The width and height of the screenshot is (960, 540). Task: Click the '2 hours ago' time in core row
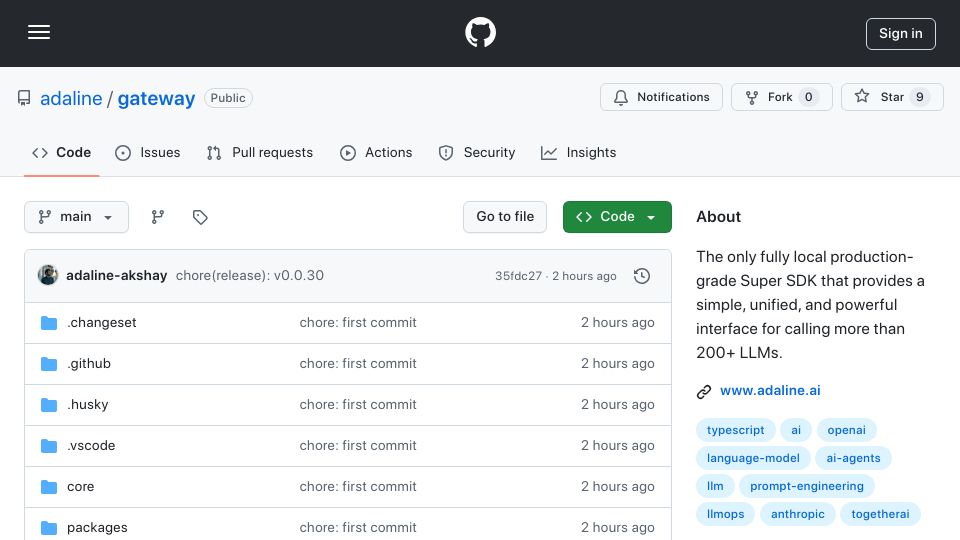coord(617,487)
